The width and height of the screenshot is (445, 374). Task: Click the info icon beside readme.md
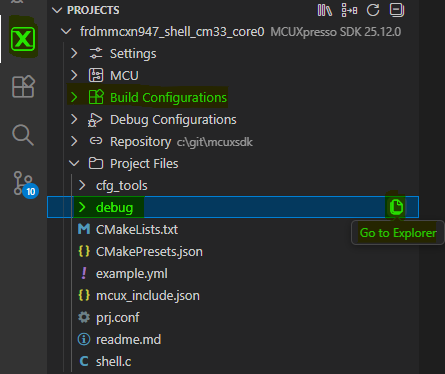[84, 339]
